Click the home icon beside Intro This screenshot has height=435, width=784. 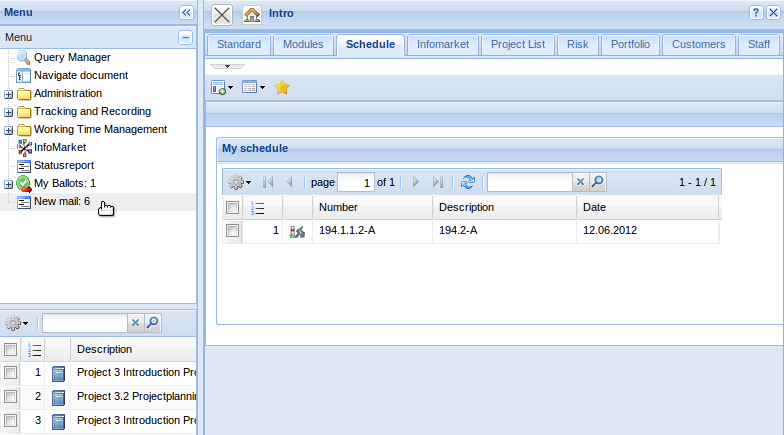[252, 14]
